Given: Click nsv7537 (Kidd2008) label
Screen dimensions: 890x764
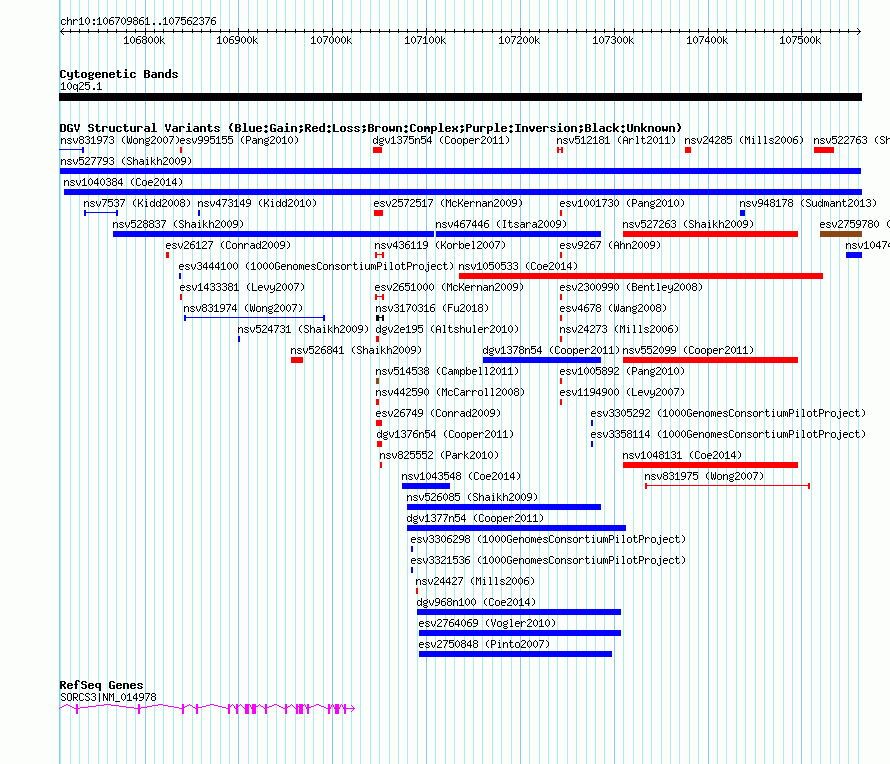Looking at the screenshot, I should (x=137, y=203).
